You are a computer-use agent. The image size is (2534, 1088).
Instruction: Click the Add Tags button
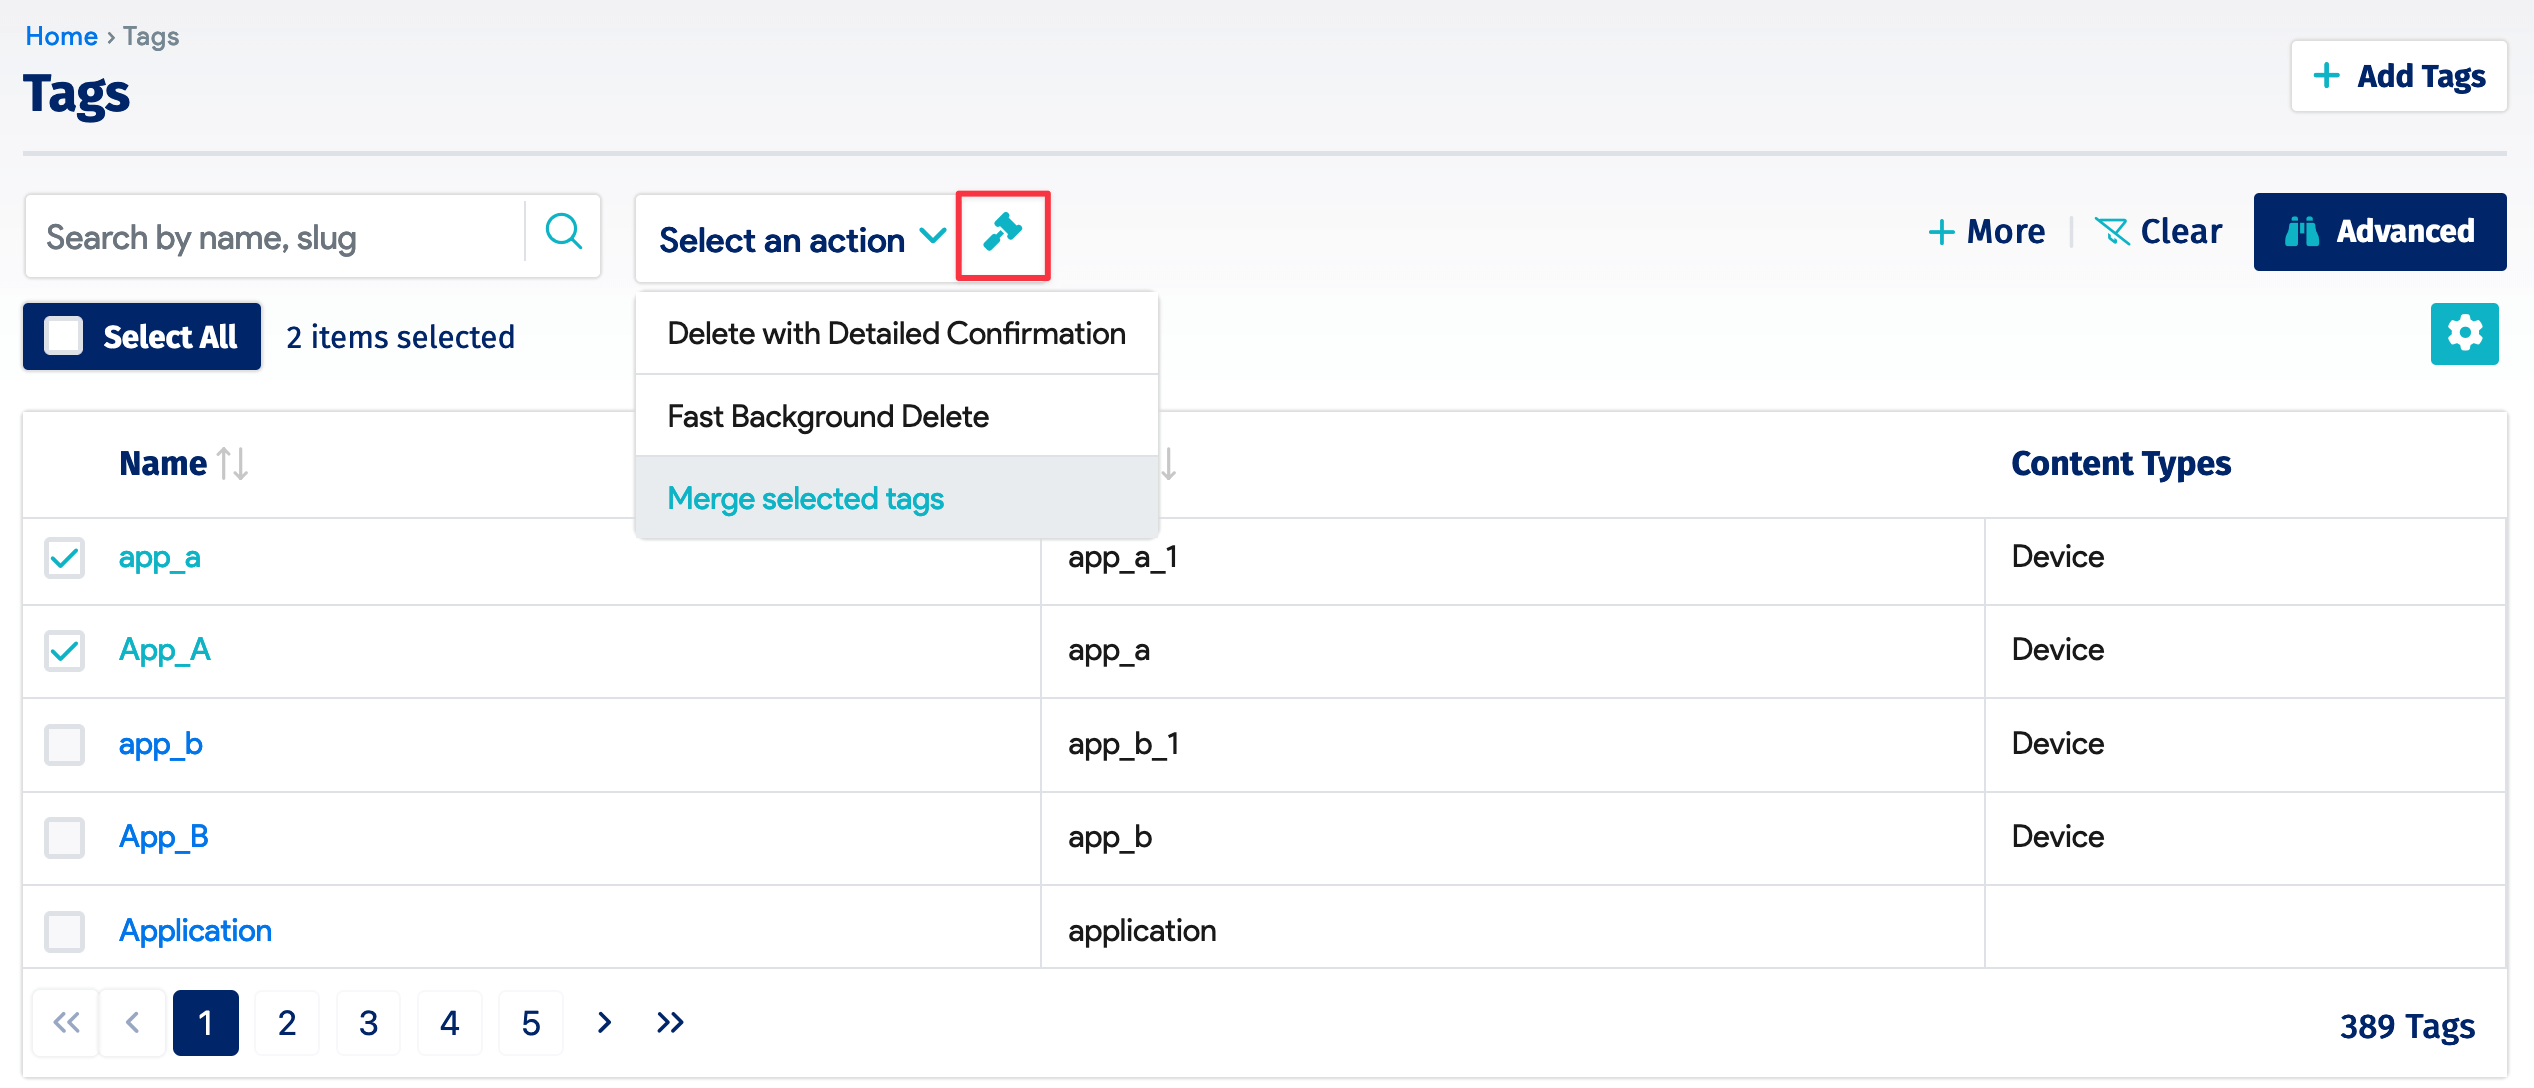(2398, 76)
